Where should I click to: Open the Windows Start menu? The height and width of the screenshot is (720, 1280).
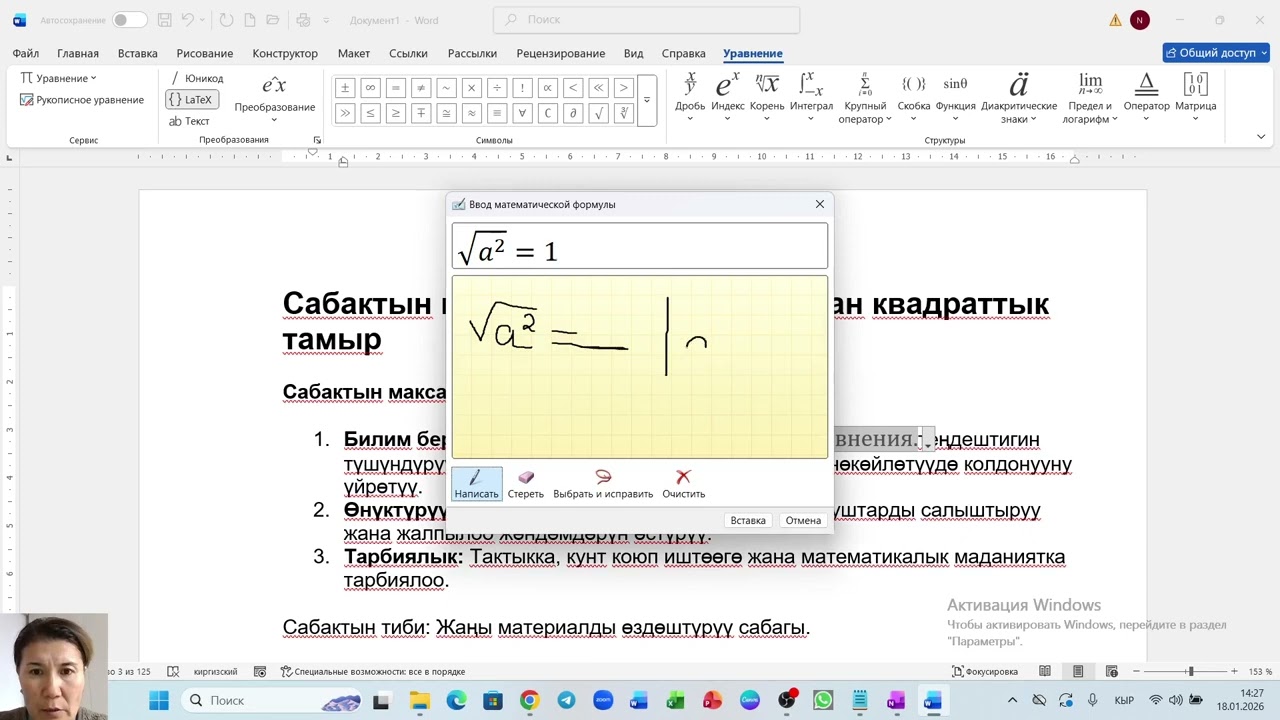click(x=159, y=700)
